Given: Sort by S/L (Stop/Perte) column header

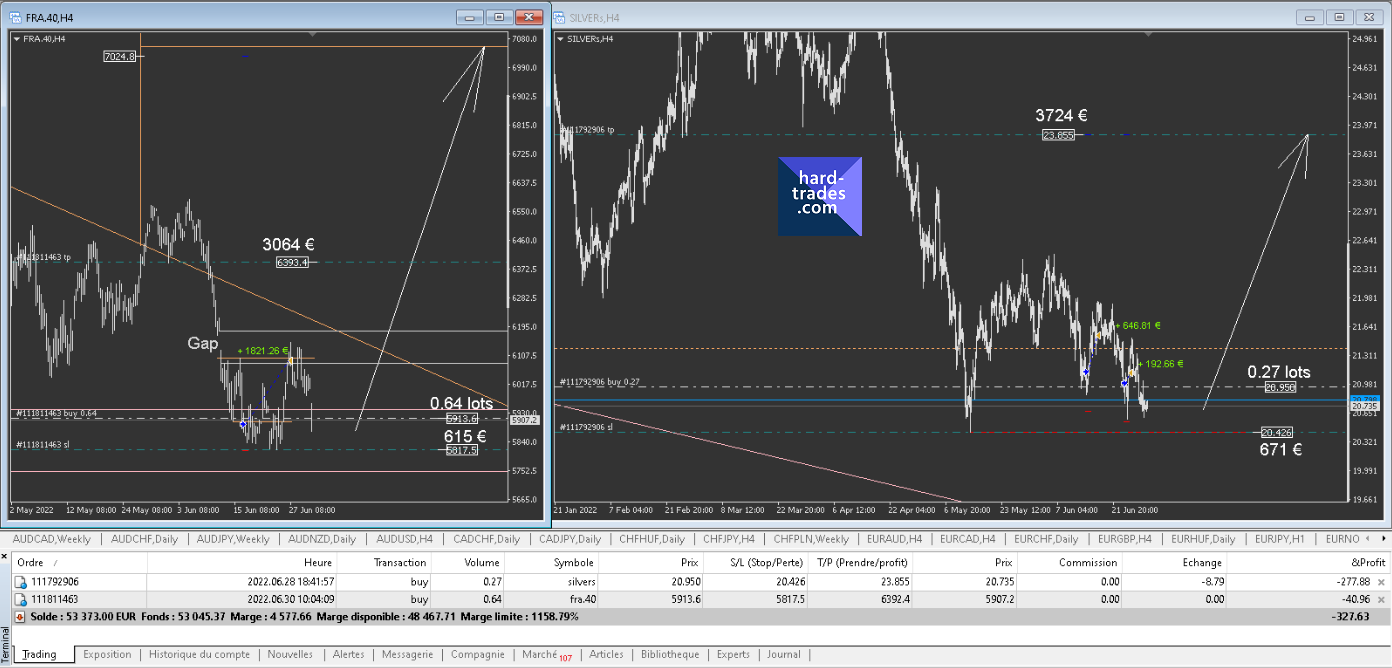Looking at the screenshot, I should pos(753,562).
